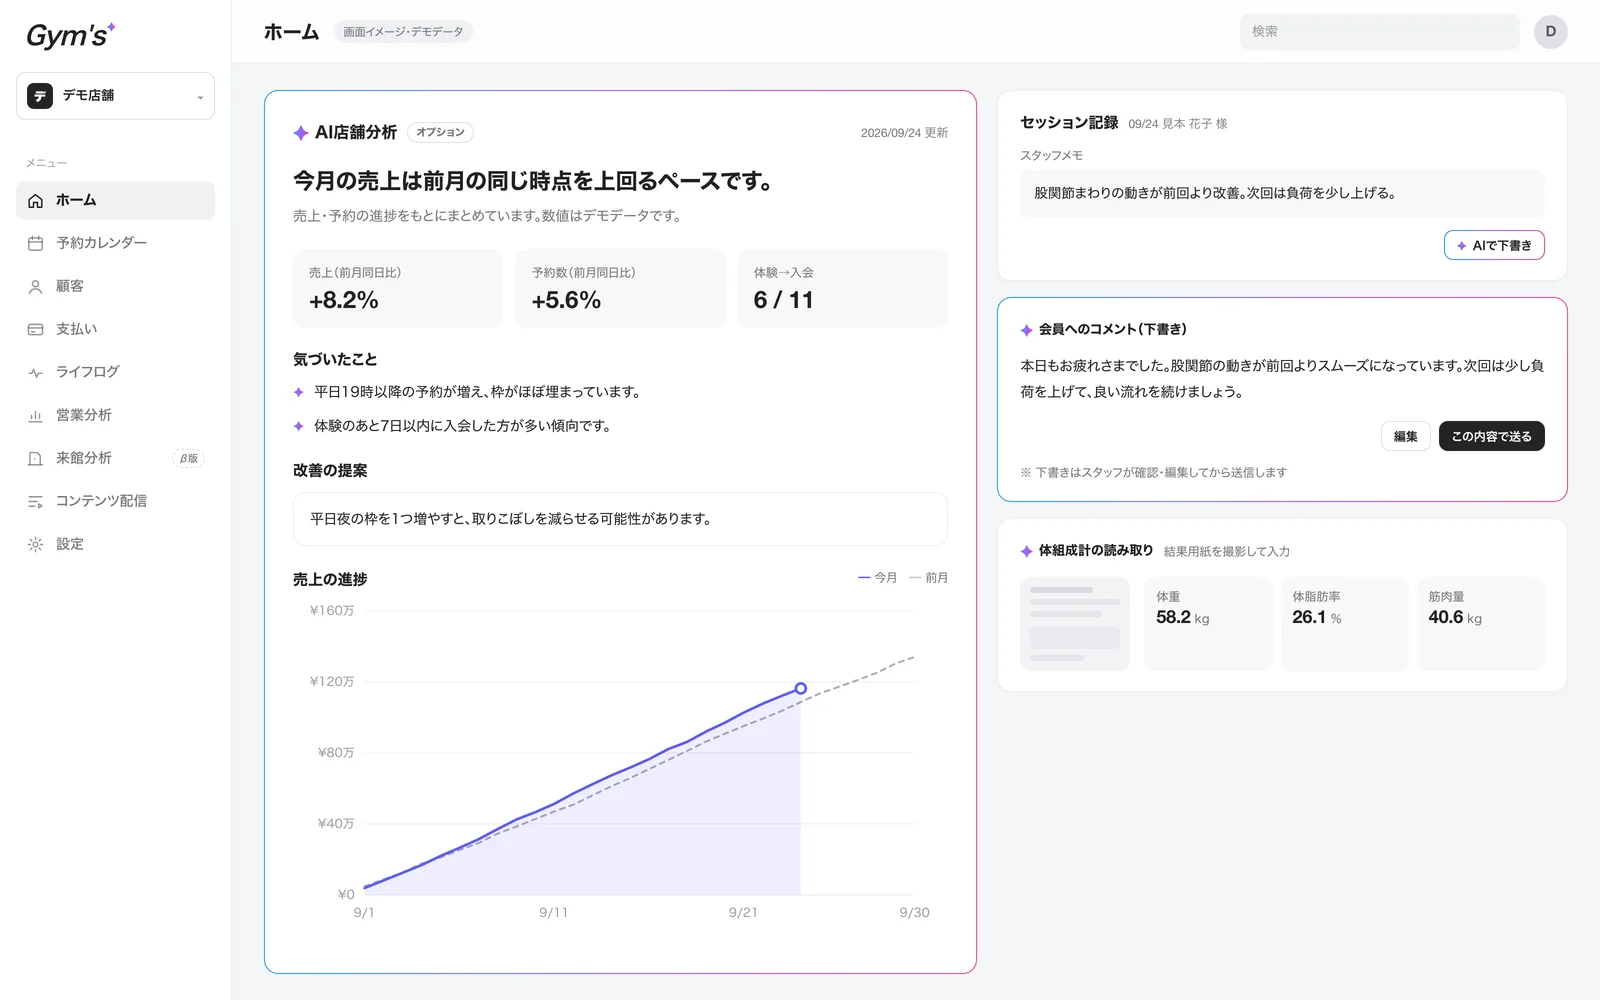Click the ライフログ pulse icon
Viewport: 1600px width, 1000px height.
pos(36,372)
